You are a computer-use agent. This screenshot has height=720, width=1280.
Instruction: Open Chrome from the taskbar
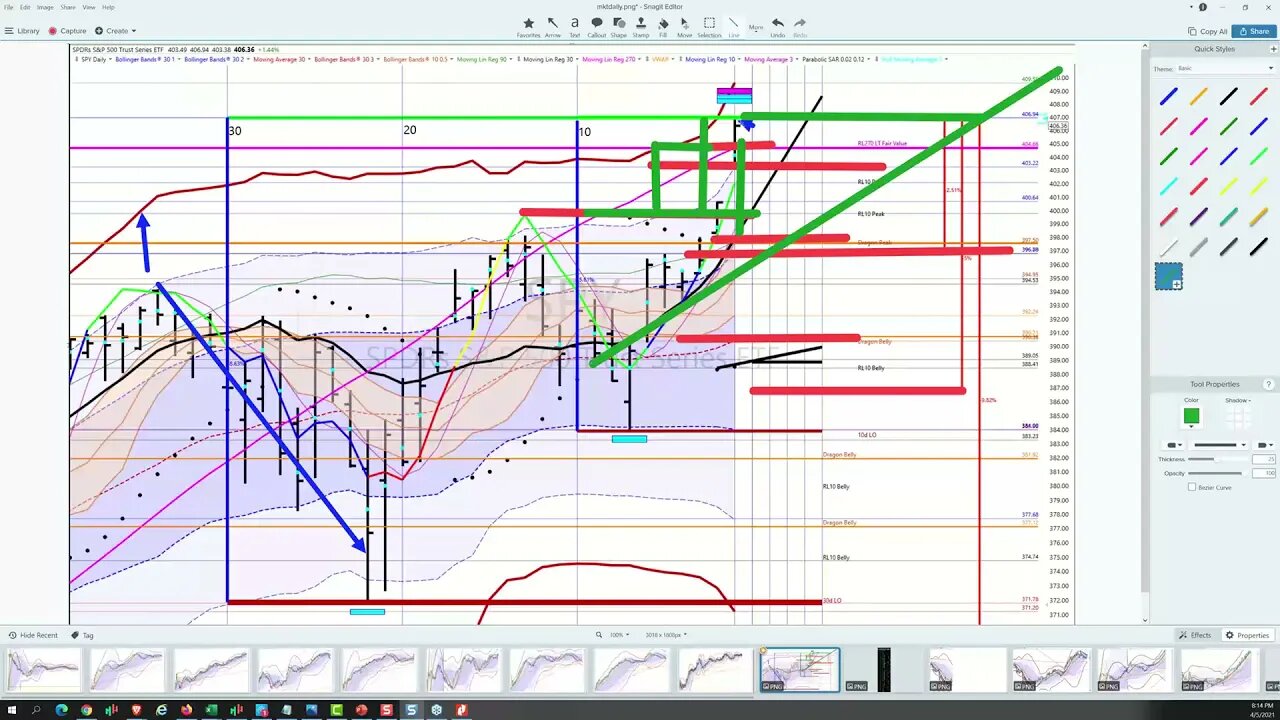(86, 709)
